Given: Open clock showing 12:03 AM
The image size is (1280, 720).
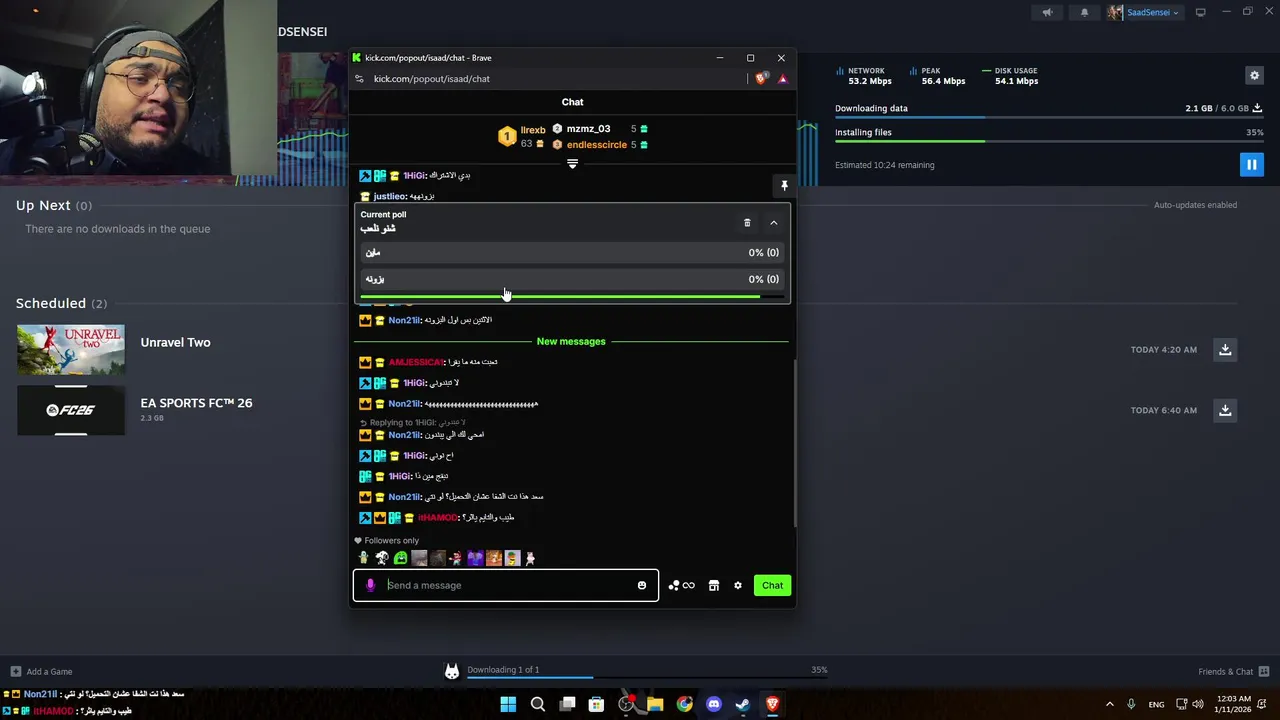Looking at the screenshot, I should coord(1232,704).
